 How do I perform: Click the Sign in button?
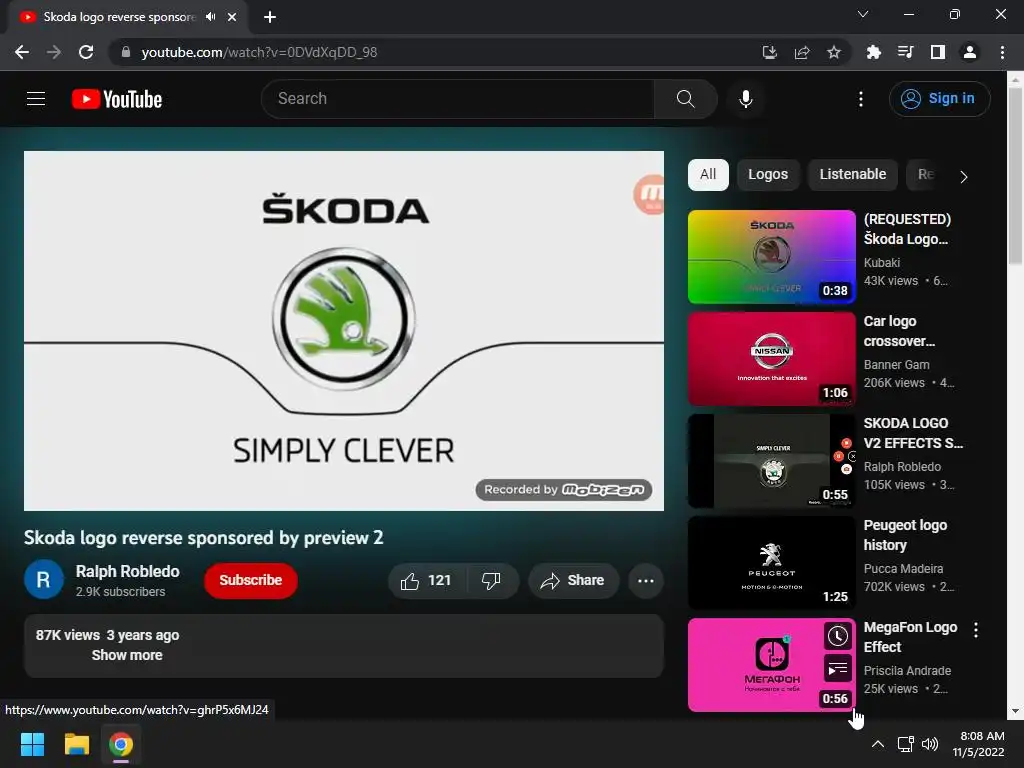coord(939,99)
